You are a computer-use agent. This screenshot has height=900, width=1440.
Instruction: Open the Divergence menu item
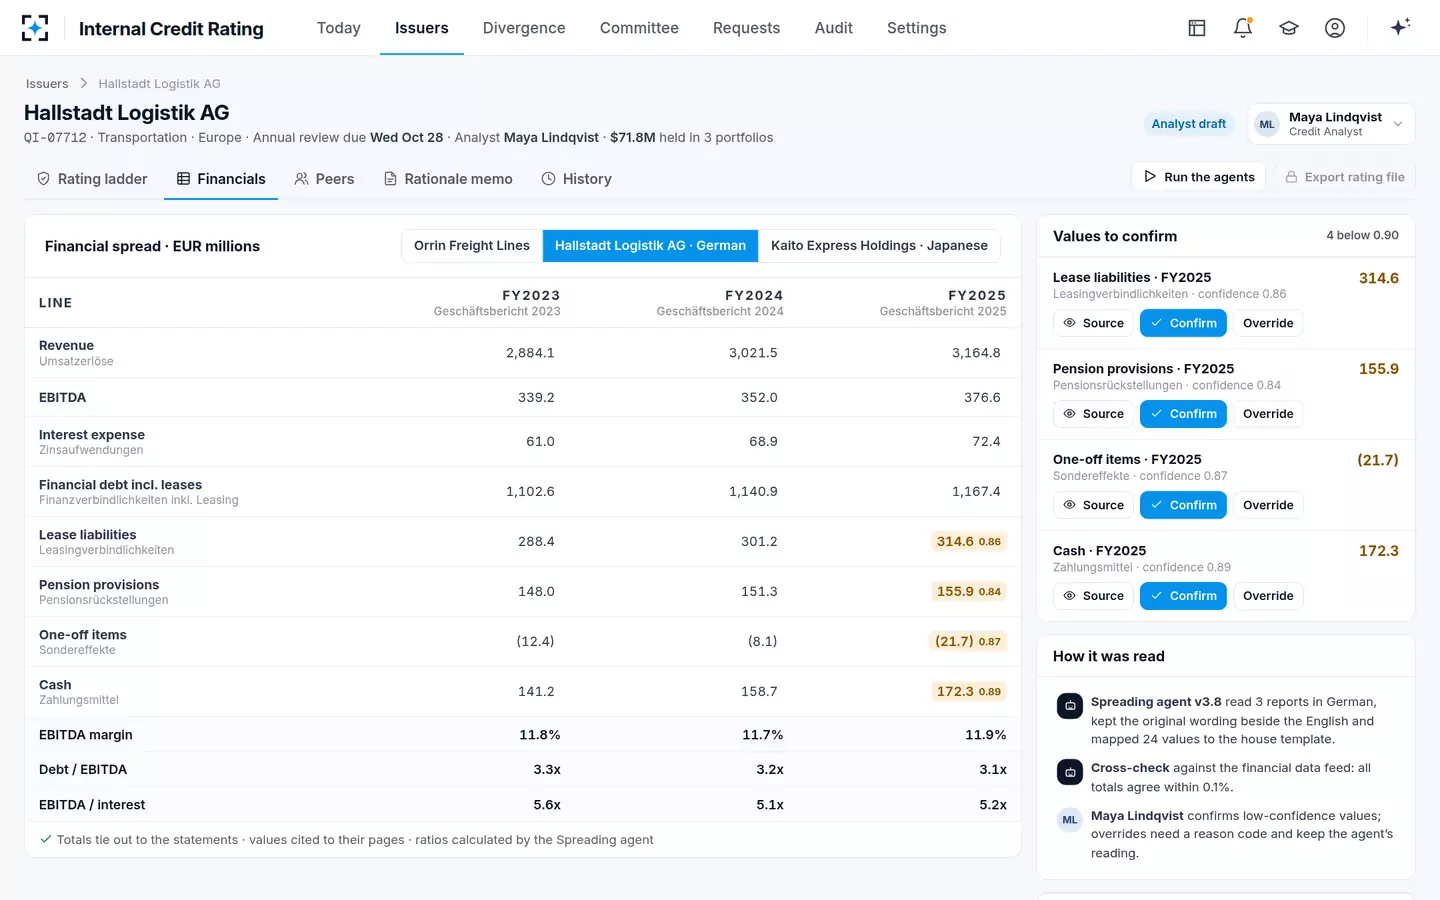pyautogui.click(x=524, y=28)
